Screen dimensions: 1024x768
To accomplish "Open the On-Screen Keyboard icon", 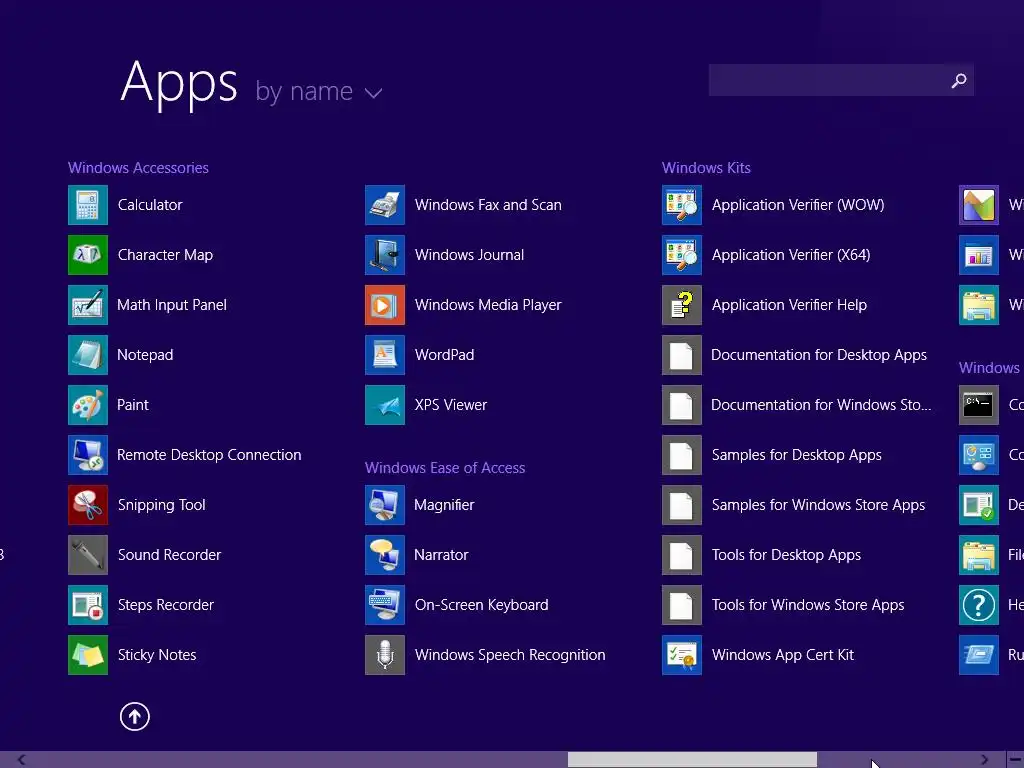I will pos(385,605).
